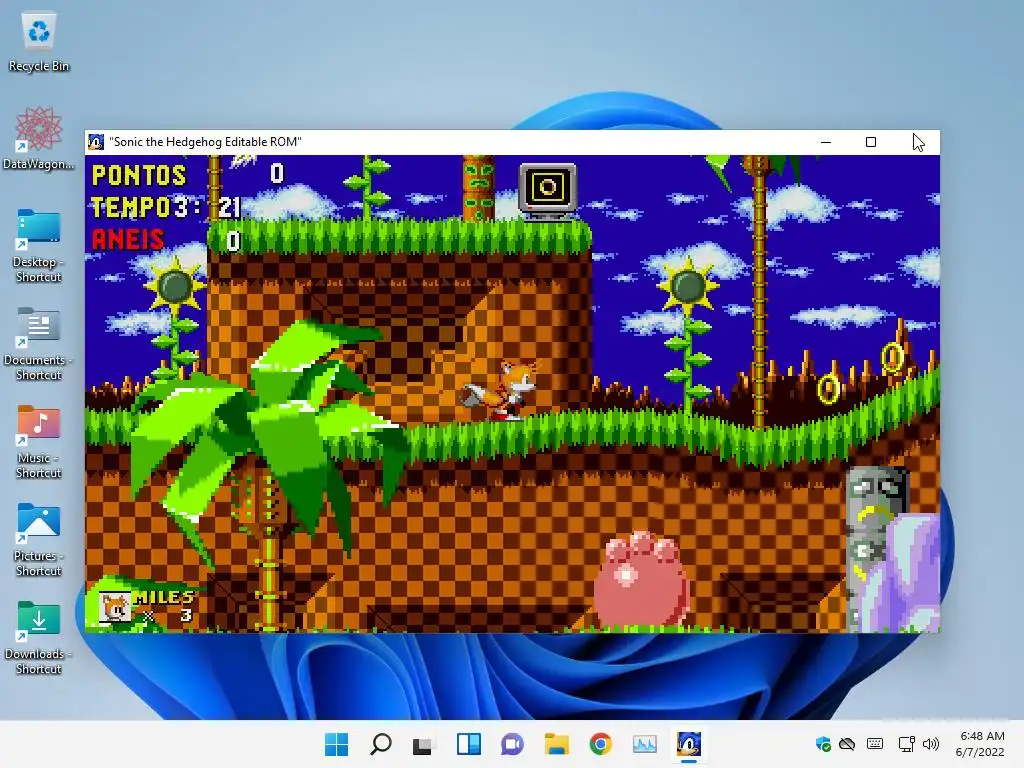The height and width of the screenshot is (768, 1024).
Task: Click the TEMPO timer label
Action: tap(131, 207)
